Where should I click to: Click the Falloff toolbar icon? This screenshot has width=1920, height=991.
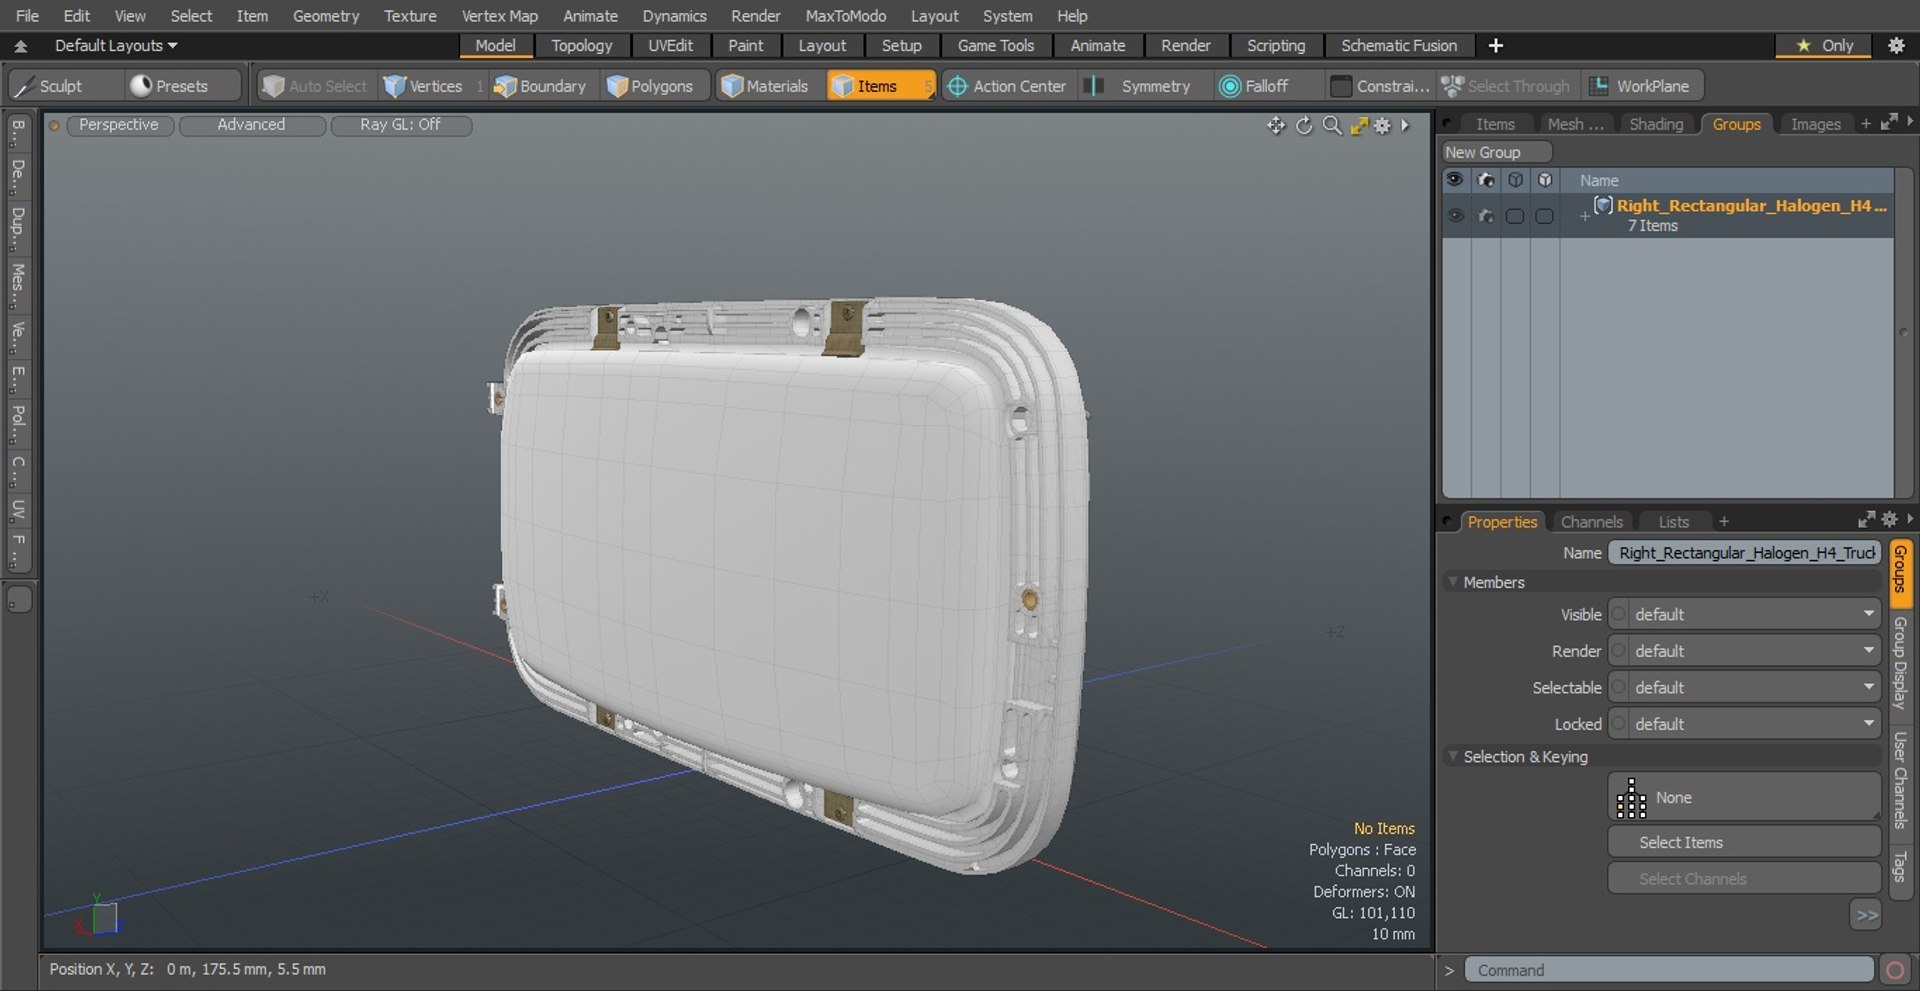pyautogui.click(x=1230, y=87)
